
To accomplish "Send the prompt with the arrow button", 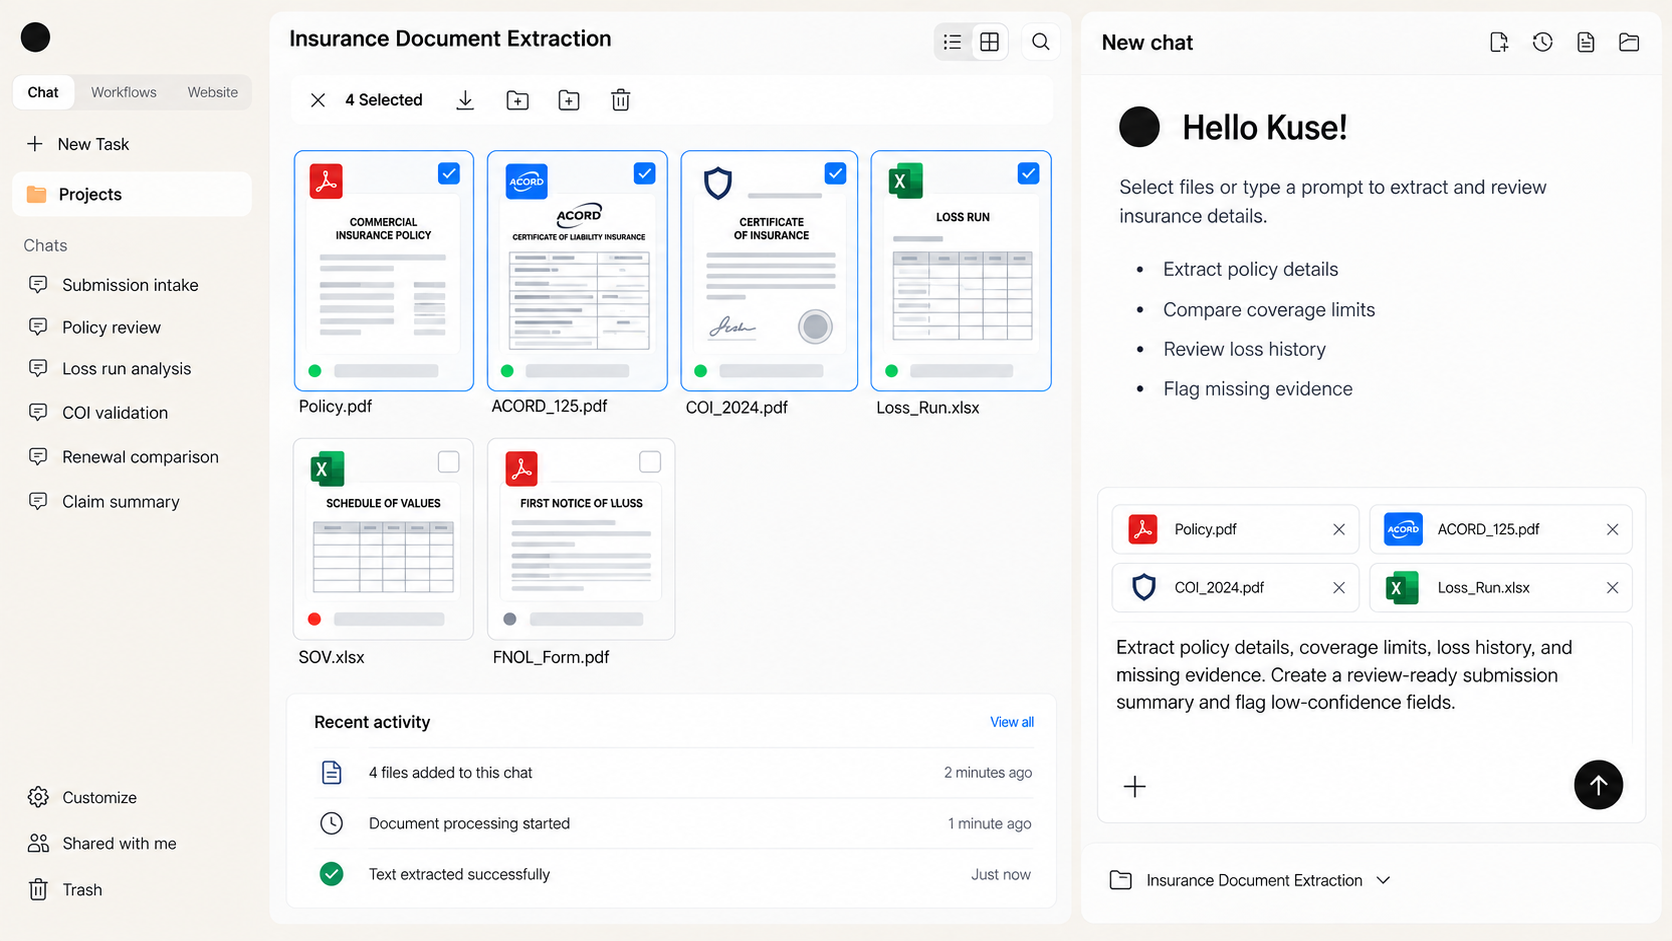I will tap(1598, 785).
